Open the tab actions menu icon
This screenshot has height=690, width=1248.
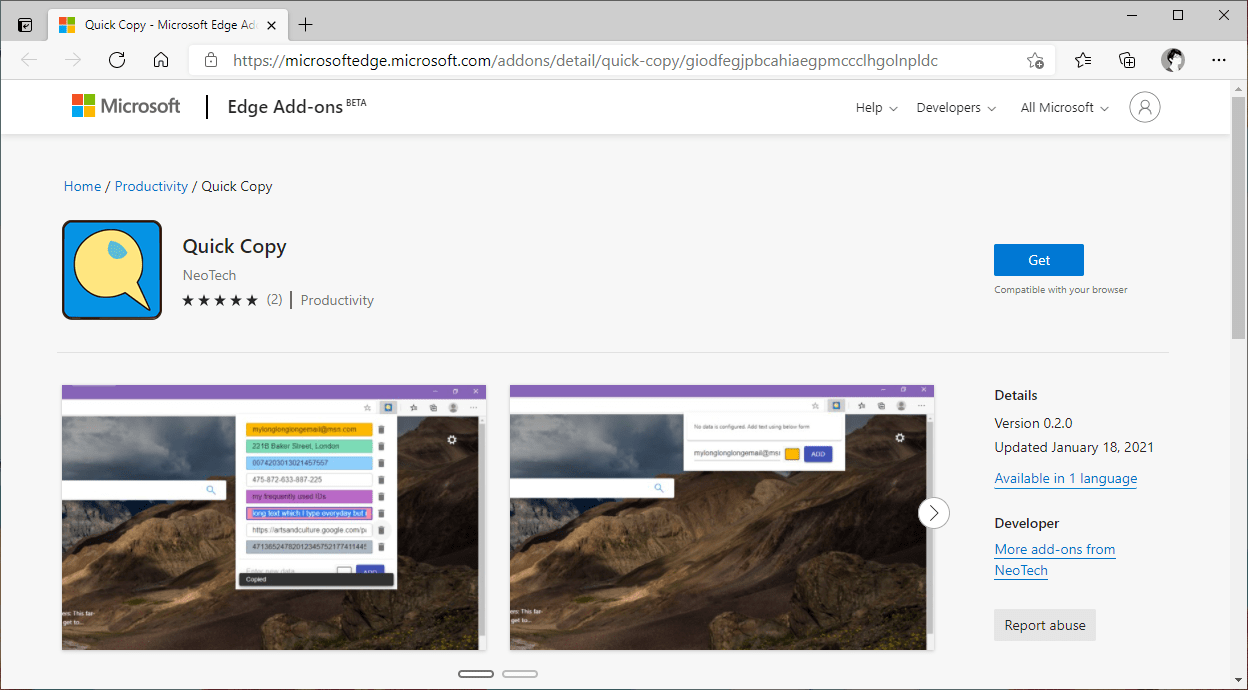coord(25,25)
